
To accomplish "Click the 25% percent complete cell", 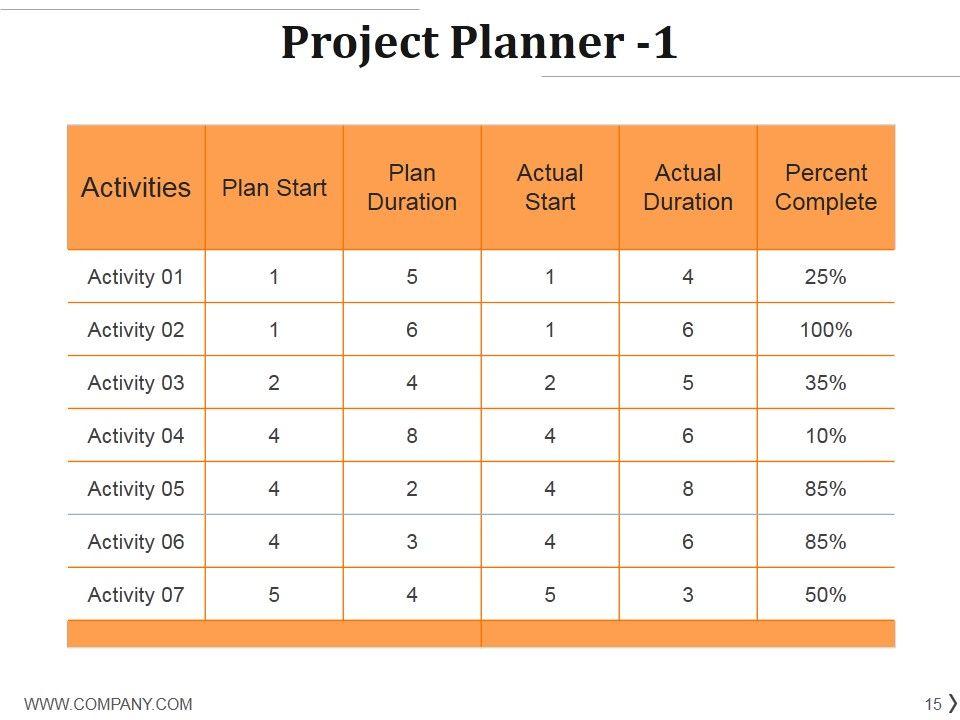I will (x=826, y=277).
